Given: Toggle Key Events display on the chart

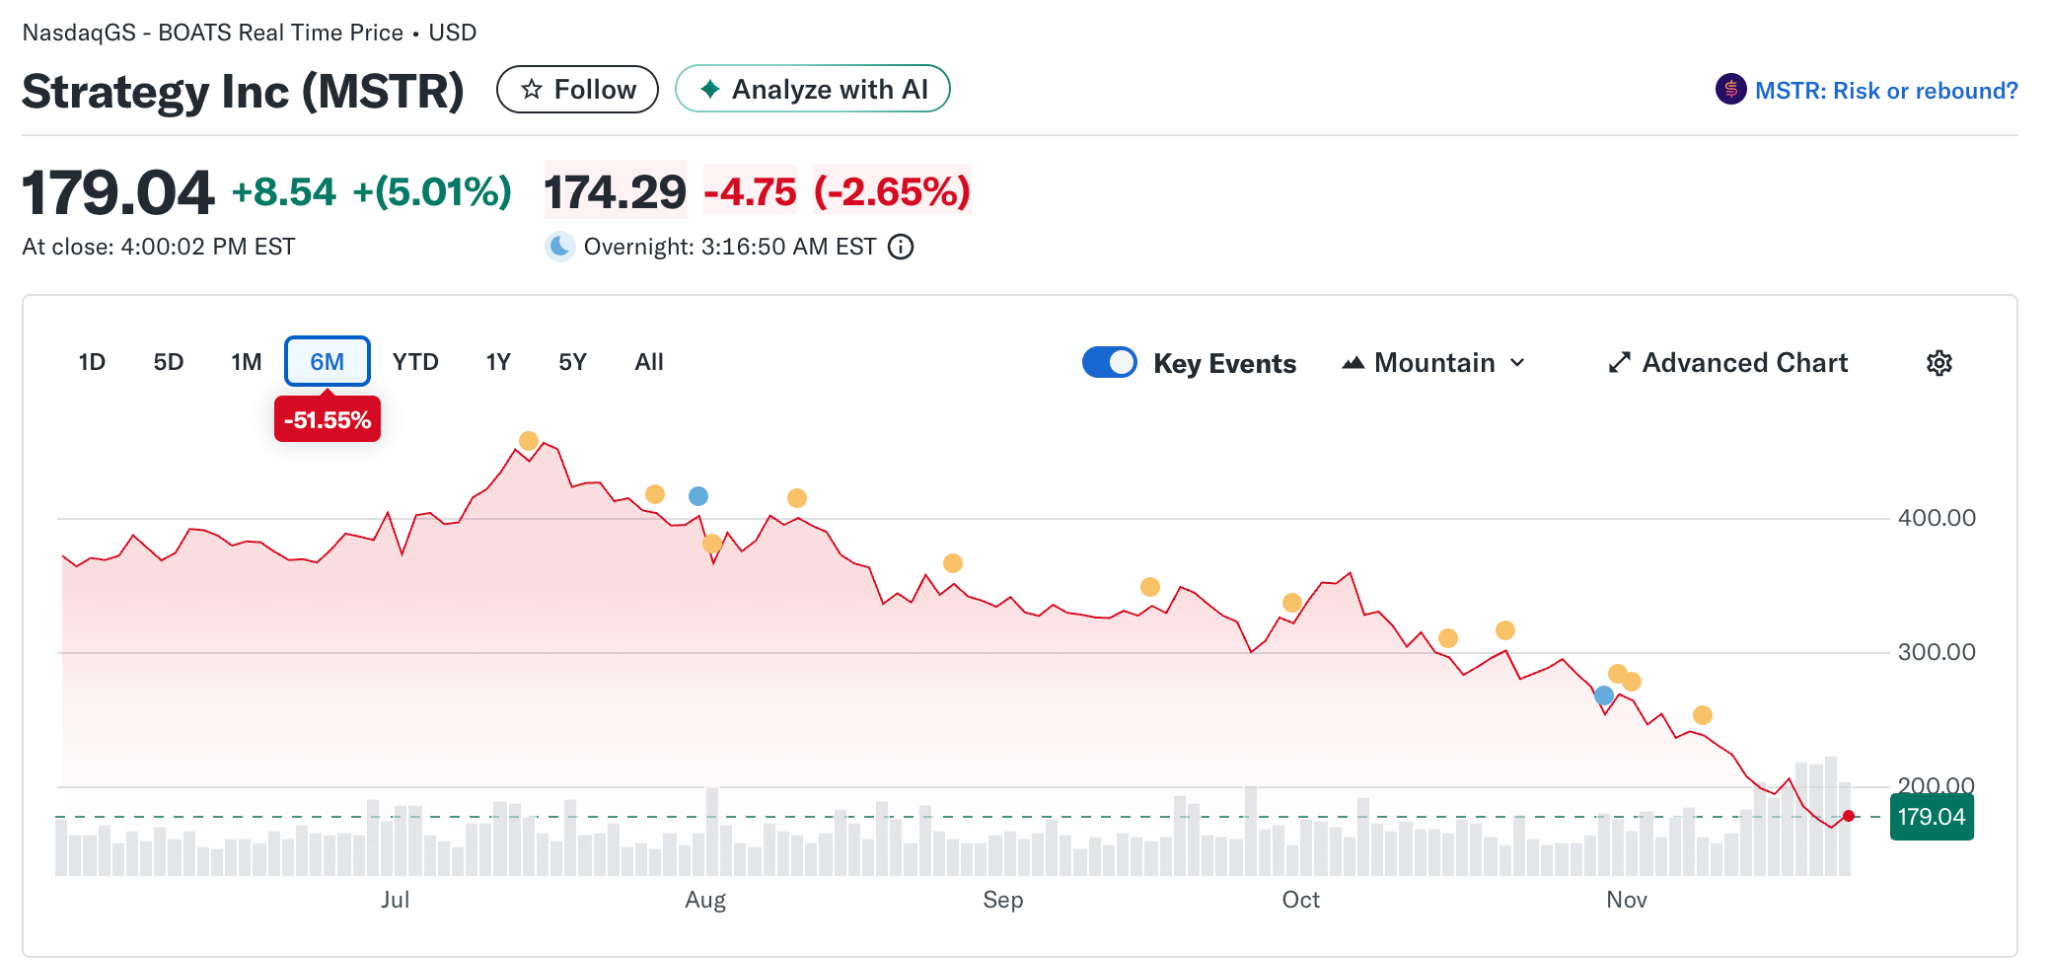Looking at the screenshot, I should (x=1110, y=362).
